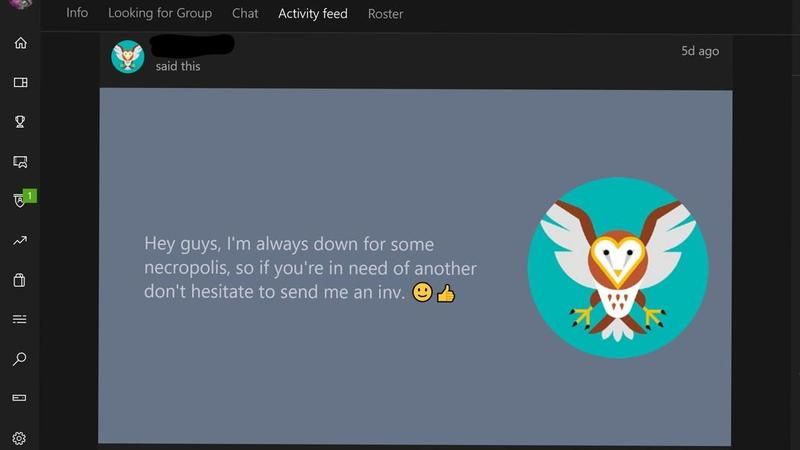Click the small owl avatar of poster
800x450 pixels.
click(x=128, y=57)
